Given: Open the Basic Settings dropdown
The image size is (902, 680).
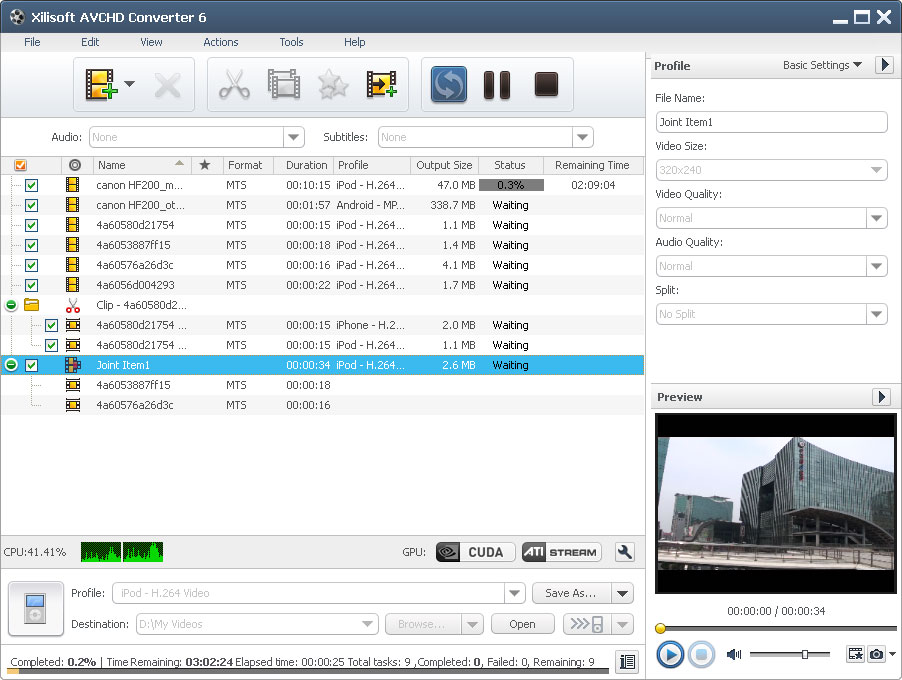Looking at the screenshot, I should (x=822, y=65).
